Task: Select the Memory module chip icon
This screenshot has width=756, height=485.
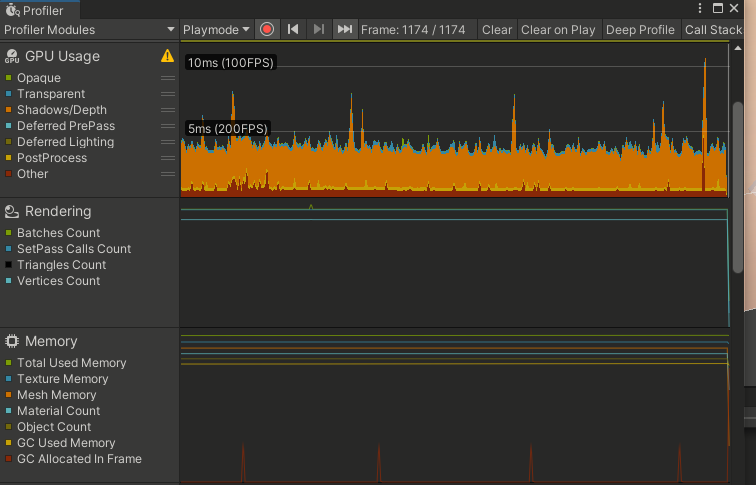Action: [x=13, y=341]
